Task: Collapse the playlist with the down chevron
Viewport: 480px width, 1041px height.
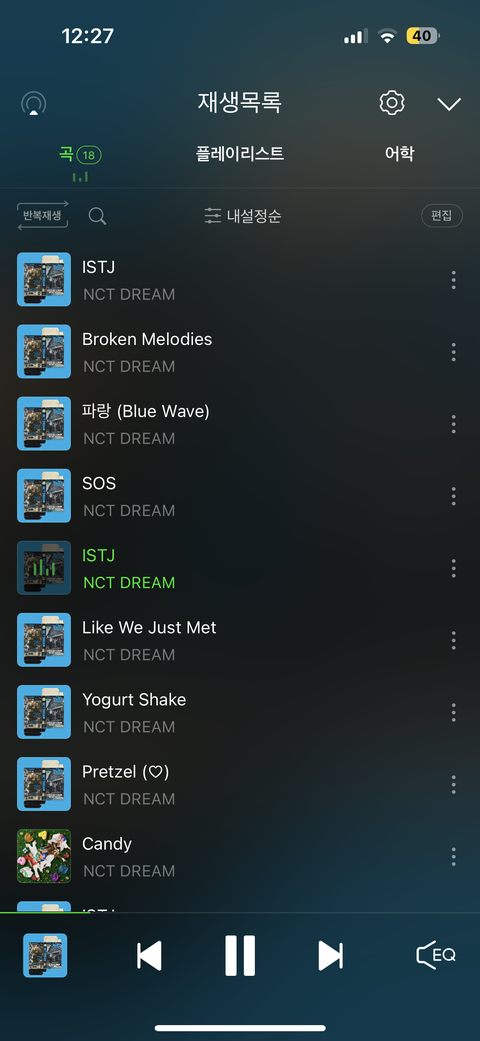Action: pos(449,104)
